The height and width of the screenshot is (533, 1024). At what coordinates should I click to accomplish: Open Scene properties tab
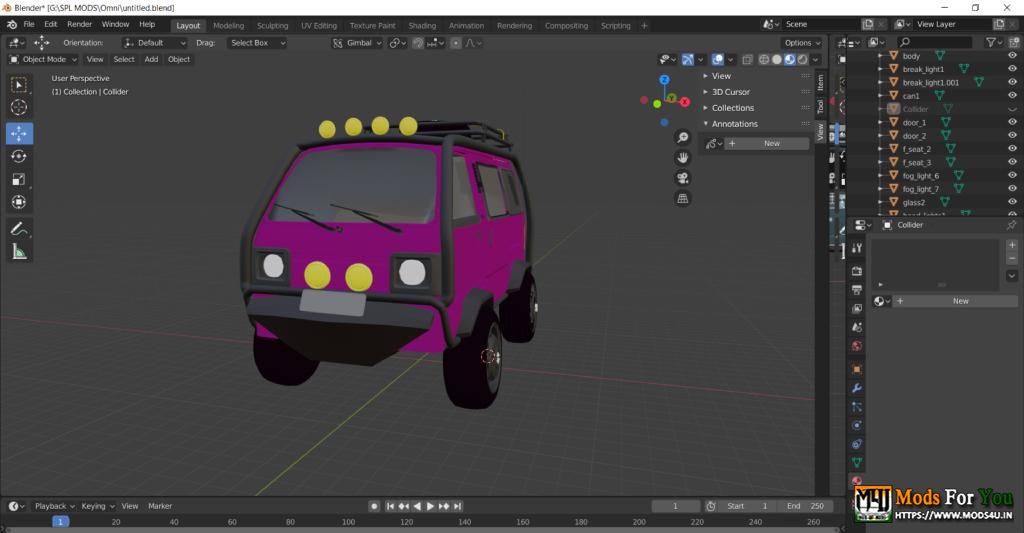click(857, 327)
